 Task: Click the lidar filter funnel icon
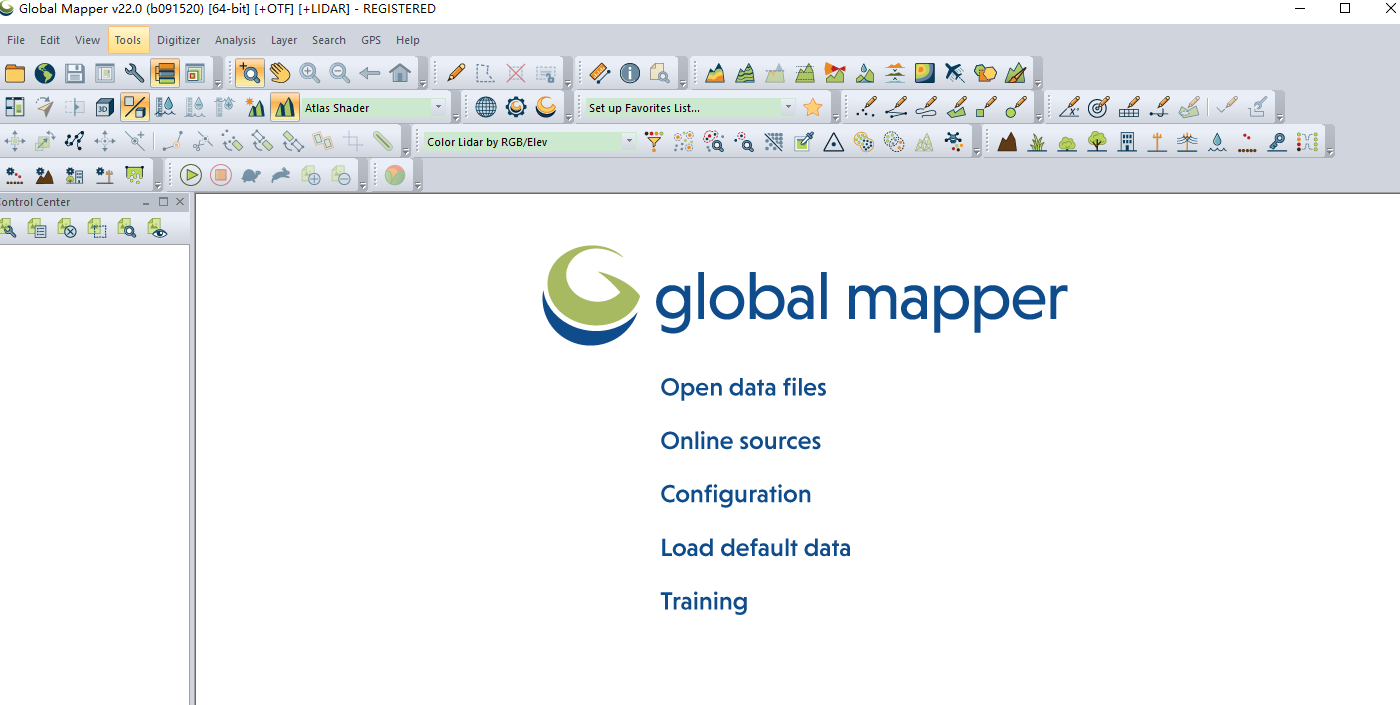point(652,141)
